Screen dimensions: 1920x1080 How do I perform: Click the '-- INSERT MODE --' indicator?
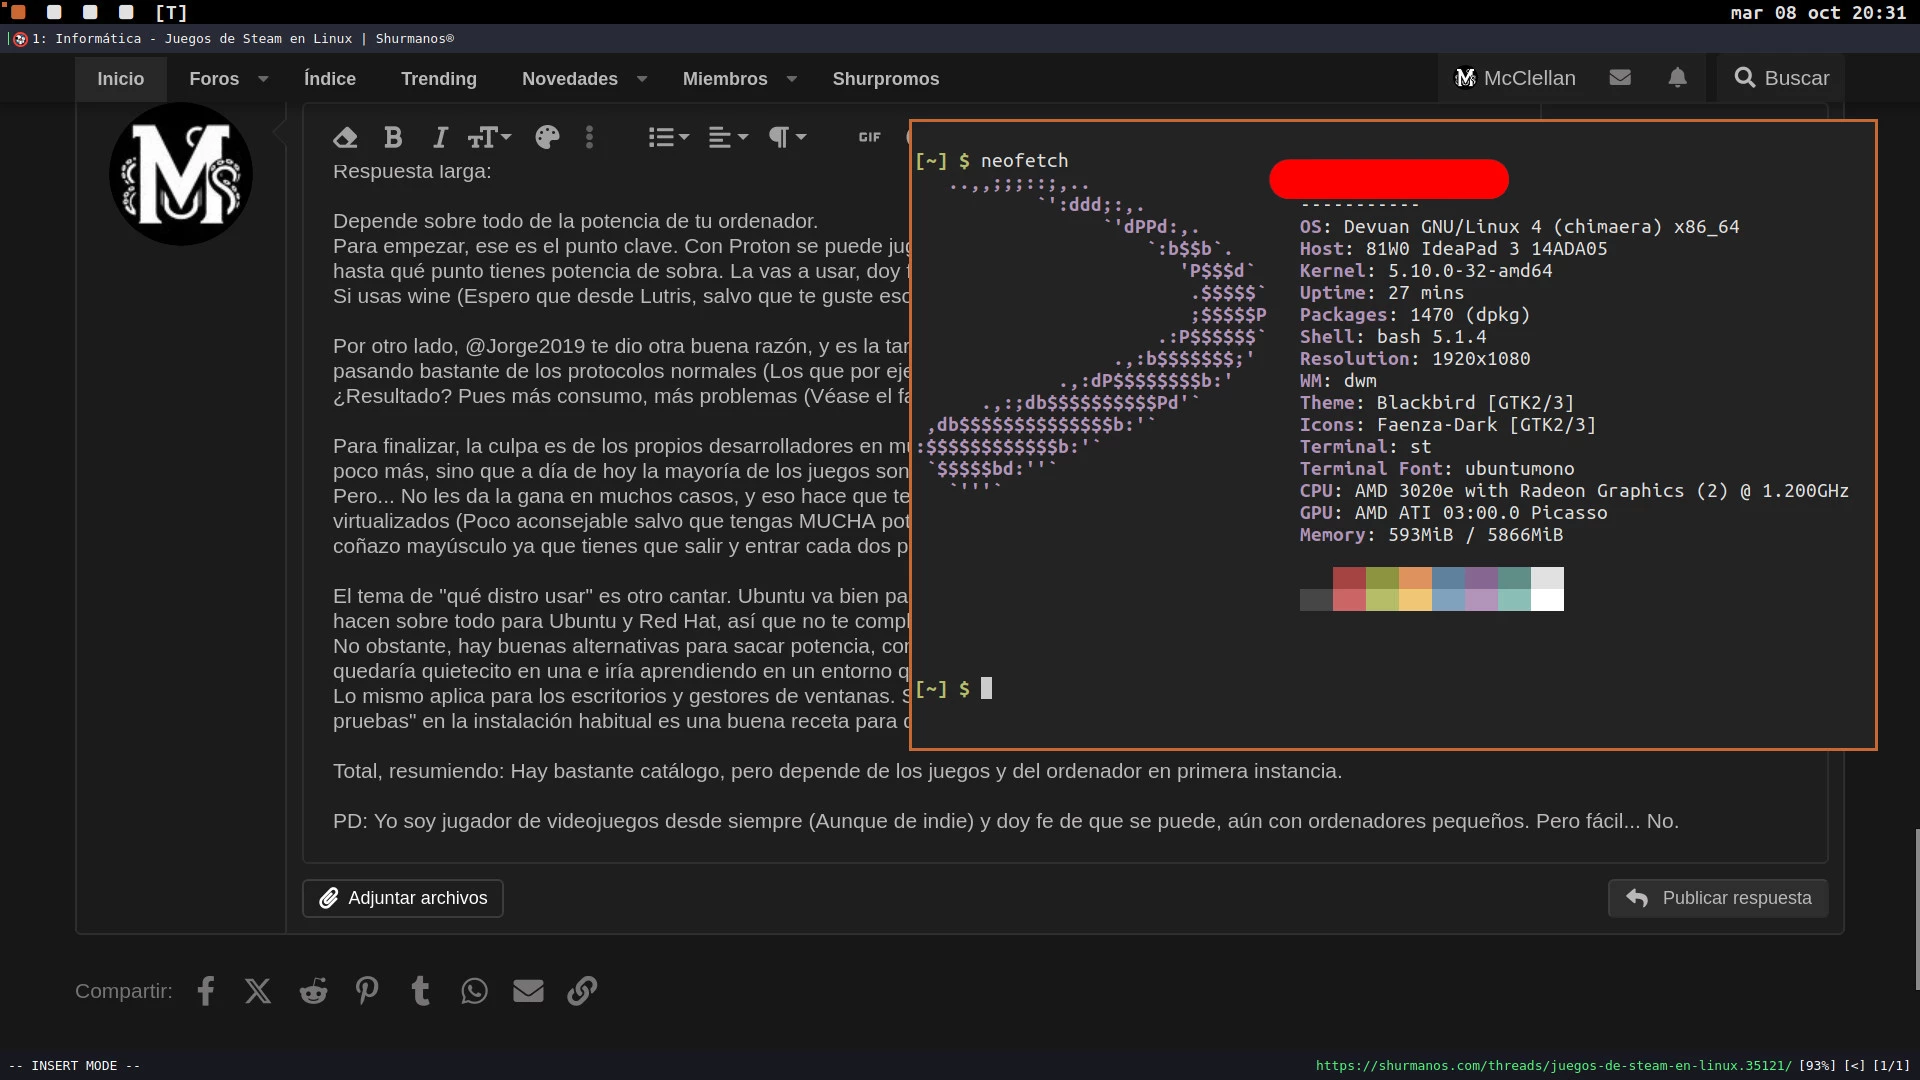tap(74, 1066)
